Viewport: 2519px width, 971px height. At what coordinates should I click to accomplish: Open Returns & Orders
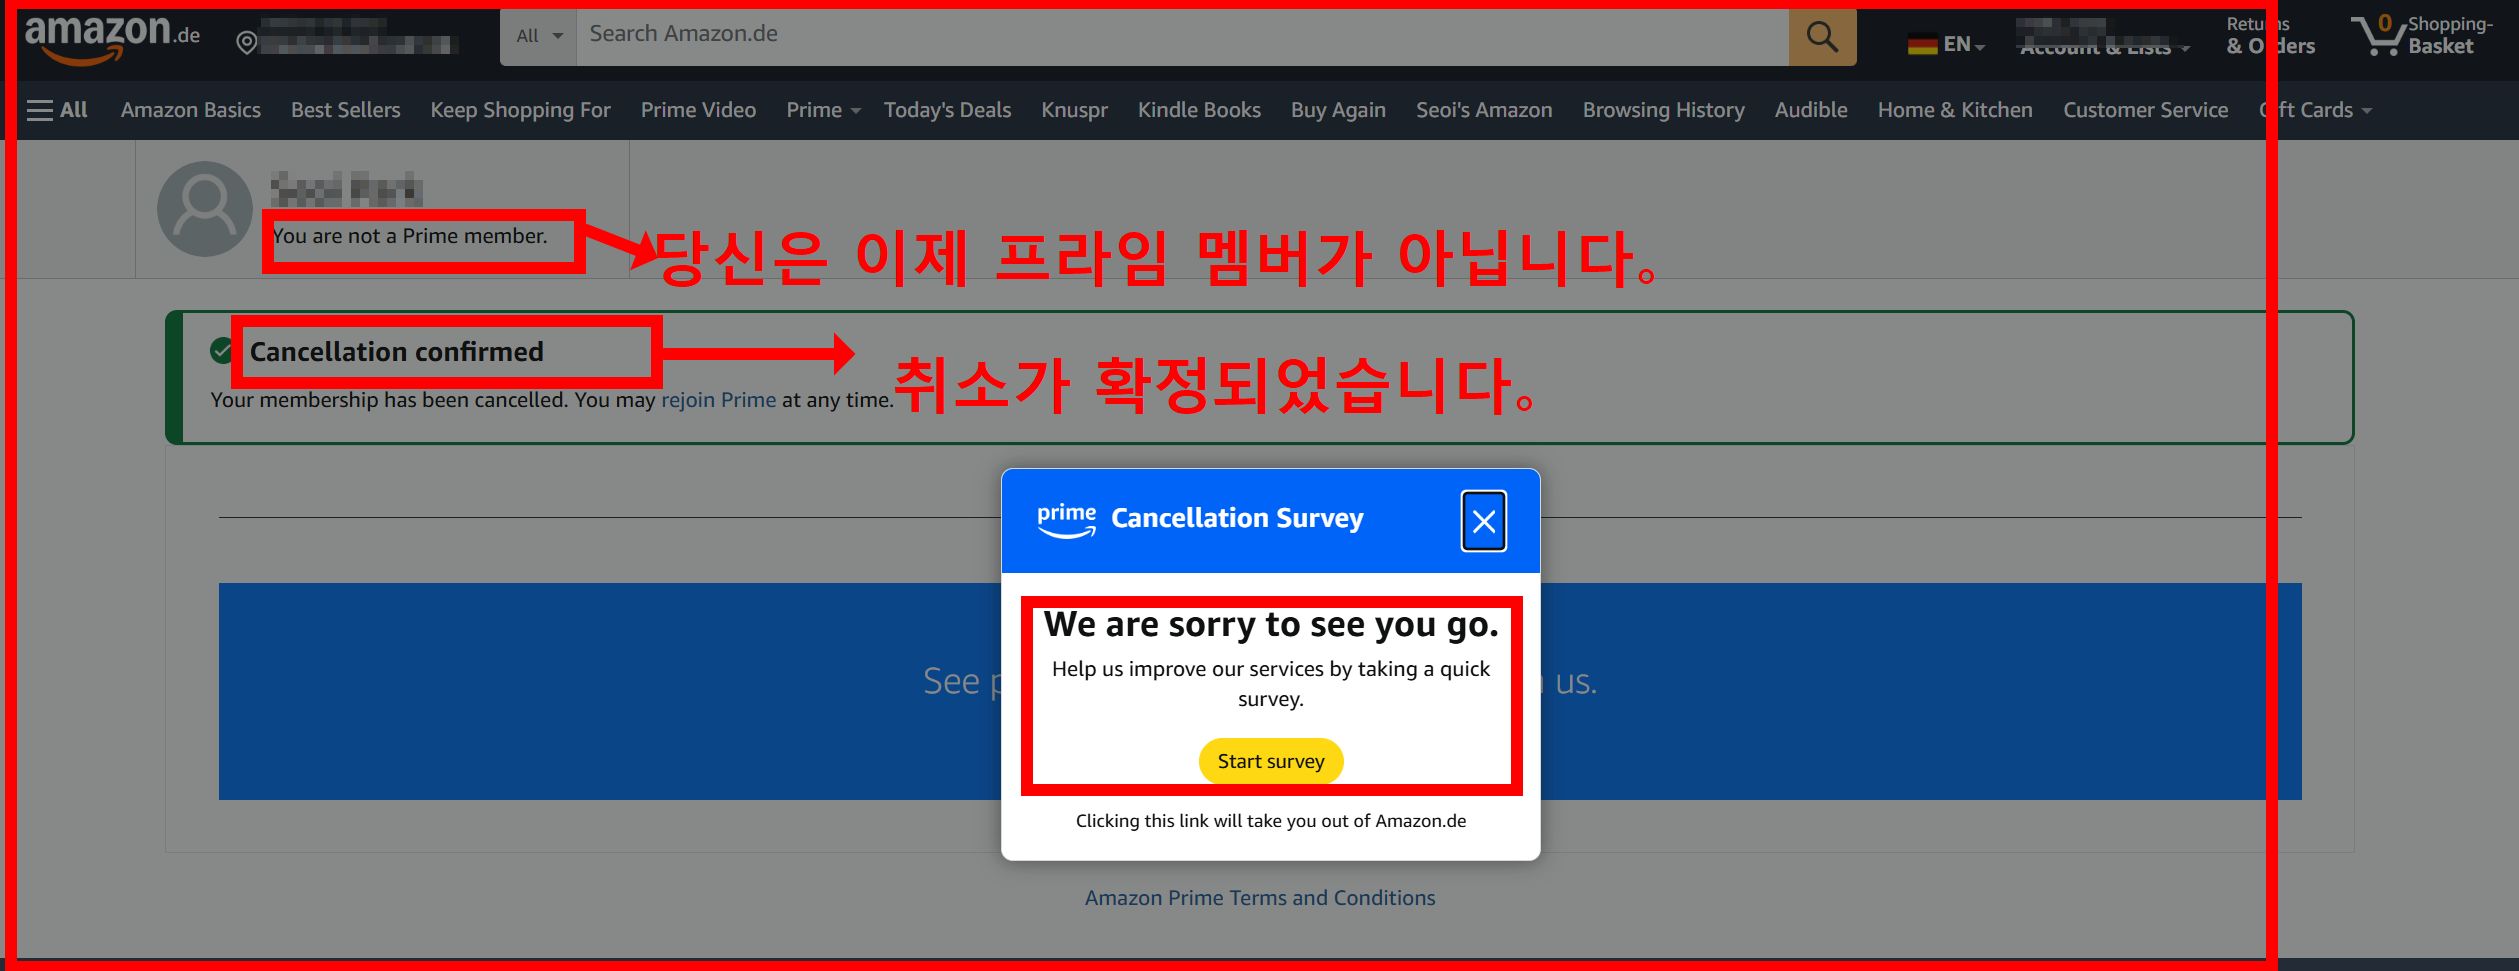[2270, 36]
